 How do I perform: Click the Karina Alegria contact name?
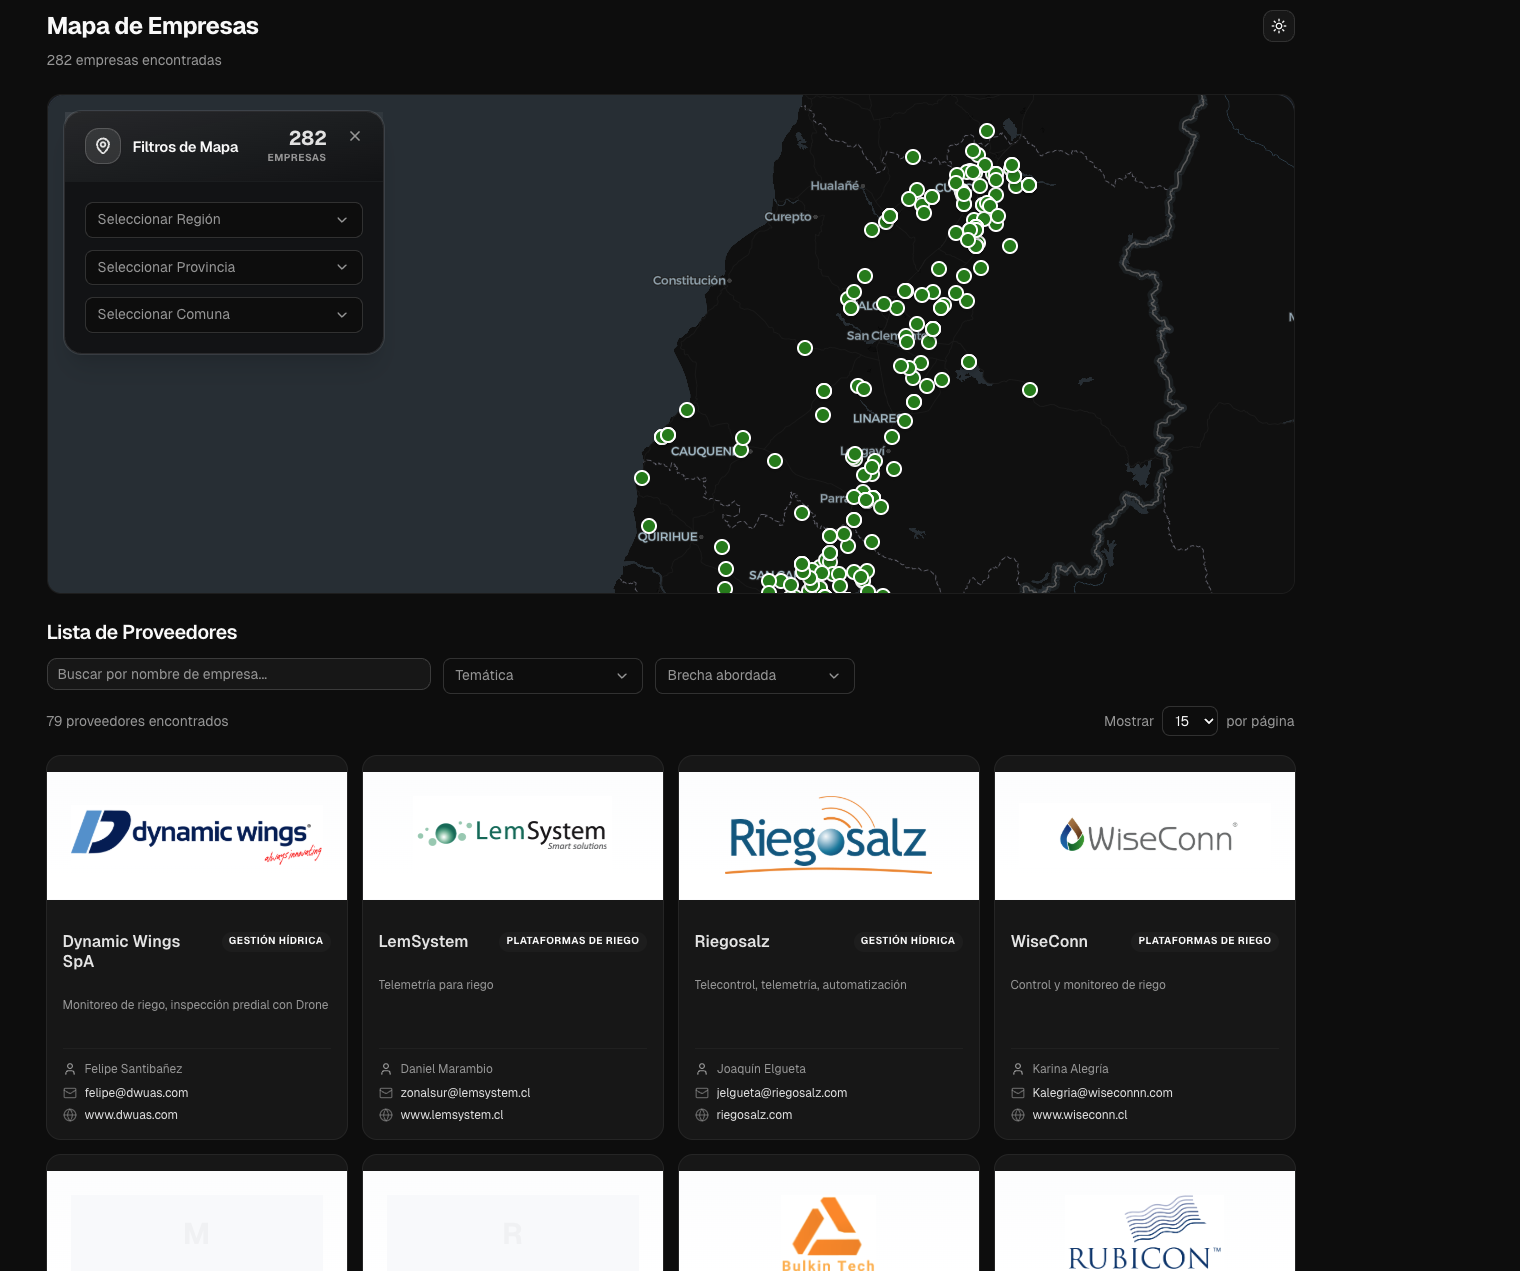coord(1070,1069)
